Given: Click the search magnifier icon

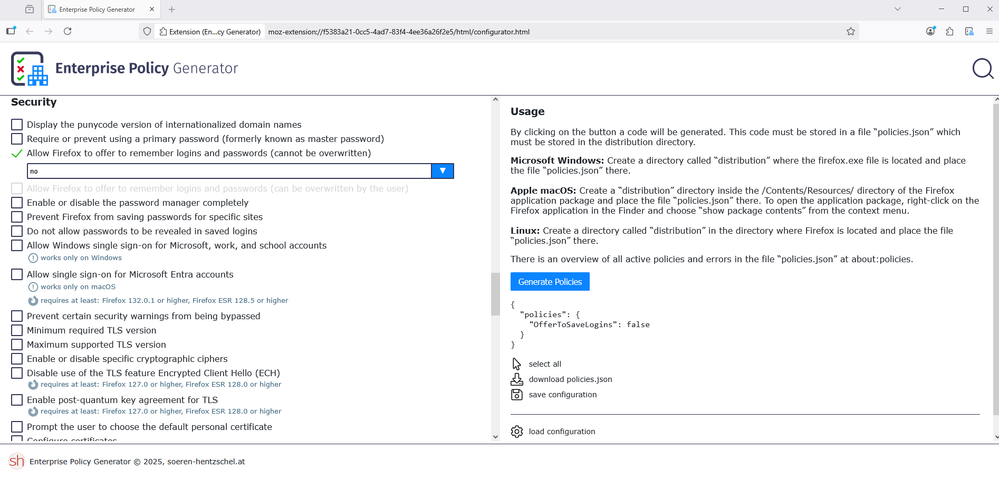Looking at the screenshot, I should click(x=982, y=69).
